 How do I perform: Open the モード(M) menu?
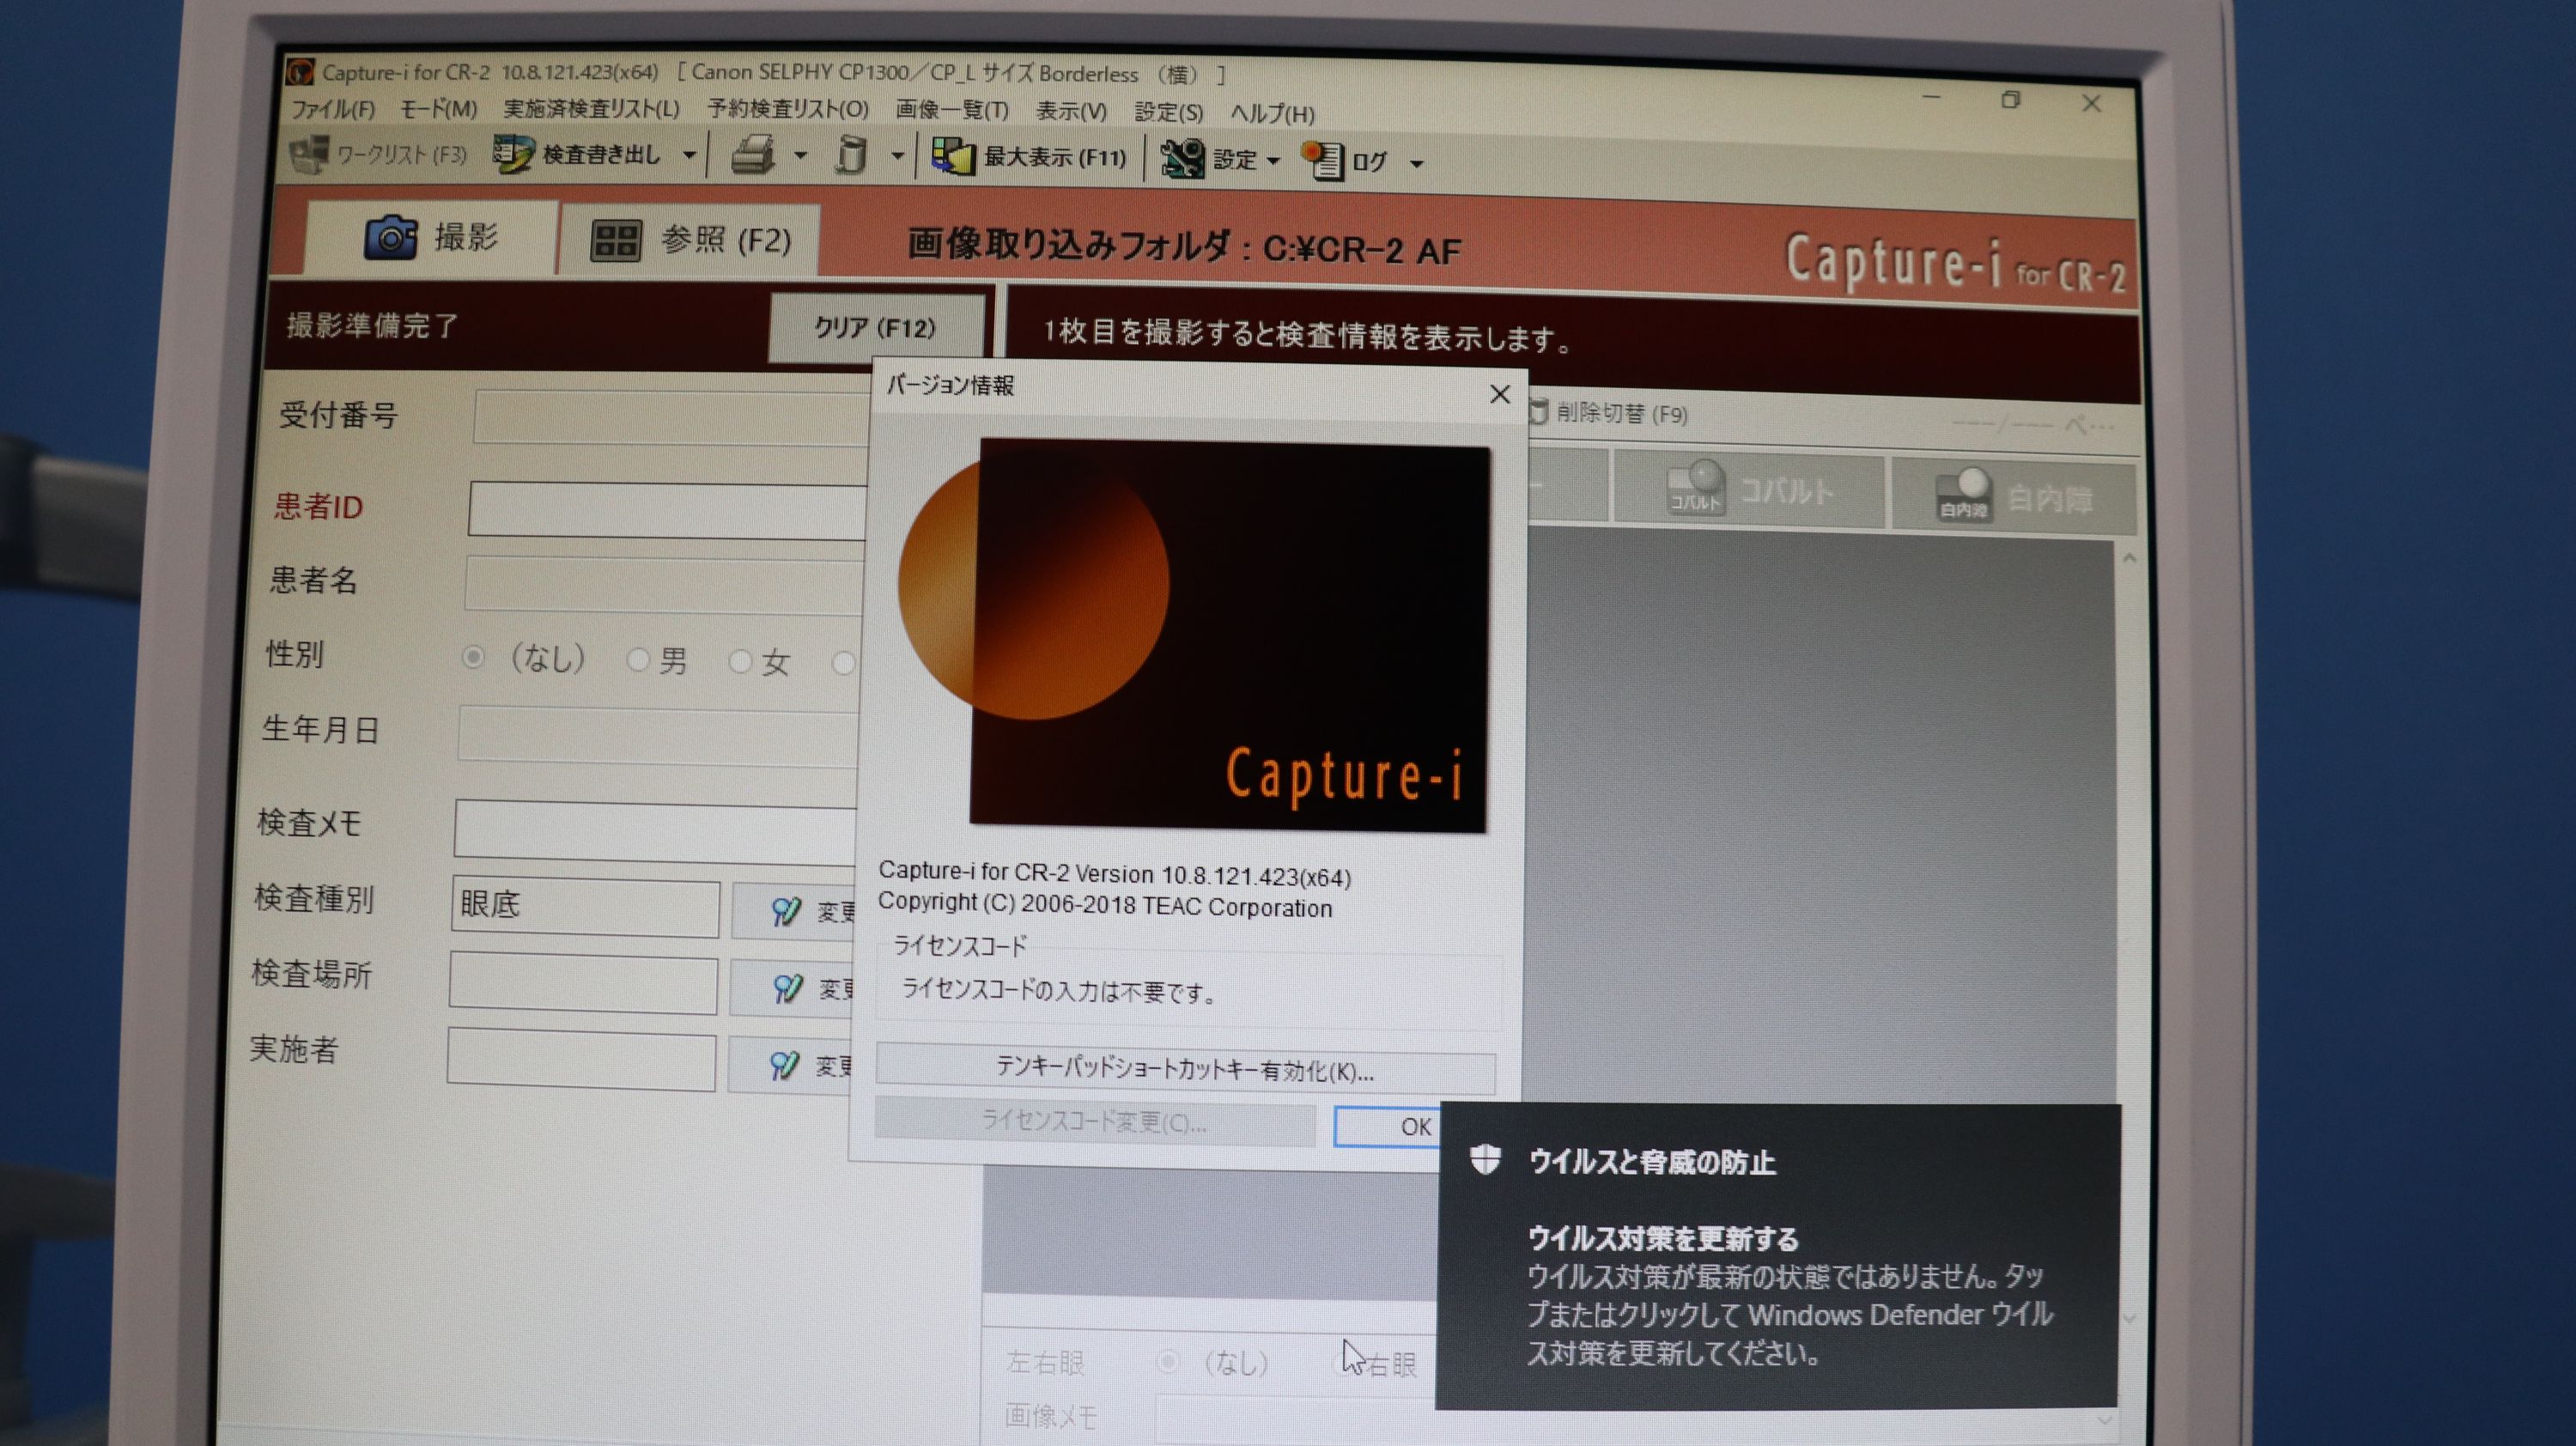tap(439, 109)
